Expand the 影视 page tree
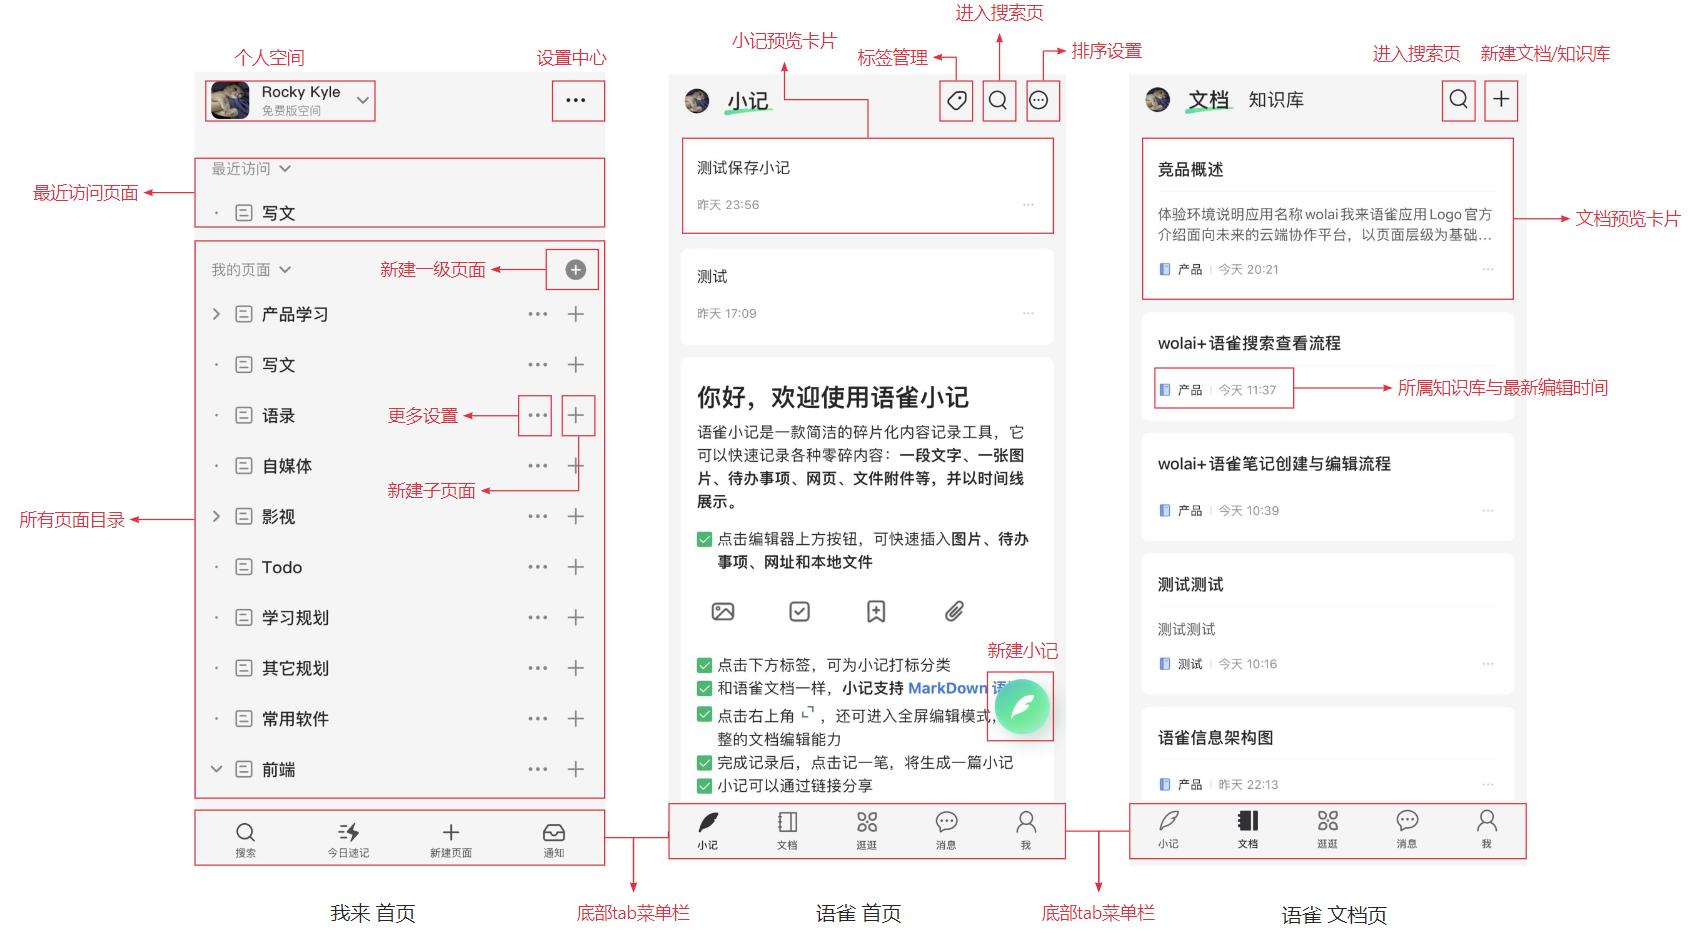Screen dimensions: 1695x943 (x=216, y=516)
